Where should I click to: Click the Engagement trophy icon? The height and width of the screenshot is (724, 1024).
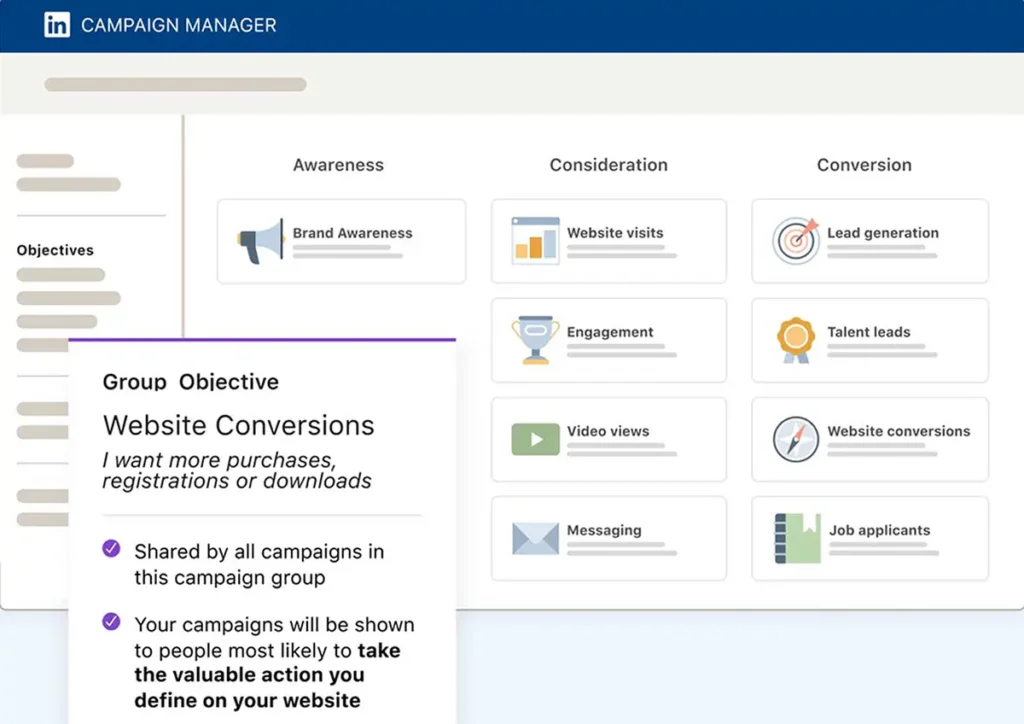pyautogui.click(x=535, y=340)
